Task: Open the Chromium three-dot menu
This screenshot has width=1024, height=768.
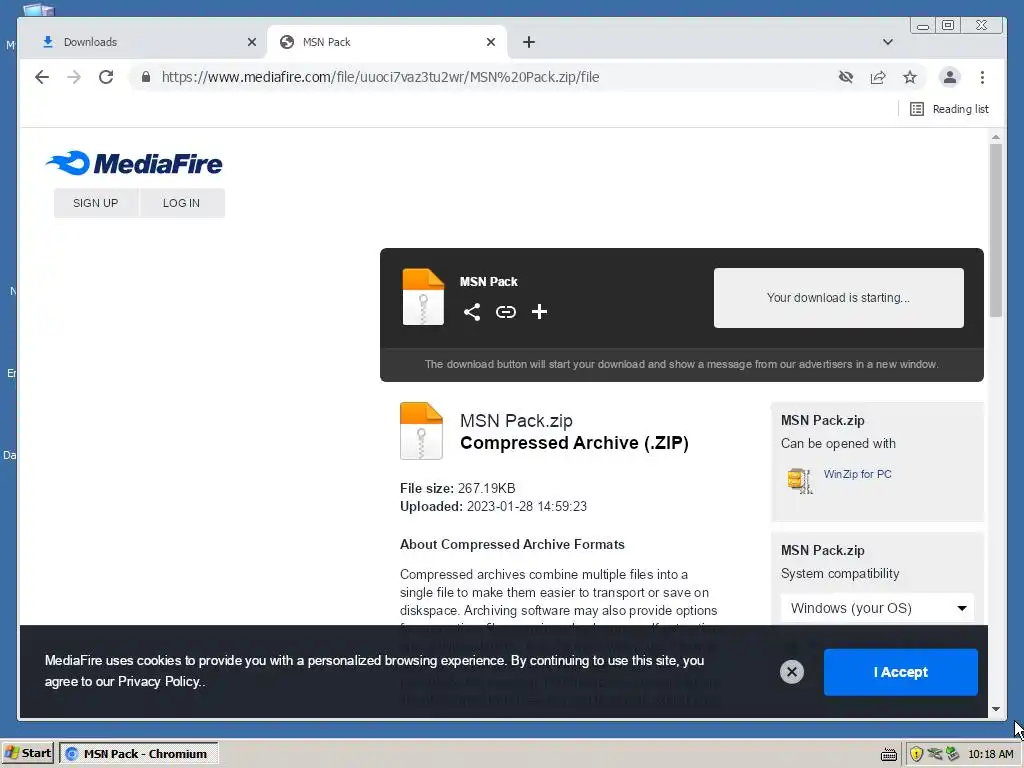Action: click(982, 77)
